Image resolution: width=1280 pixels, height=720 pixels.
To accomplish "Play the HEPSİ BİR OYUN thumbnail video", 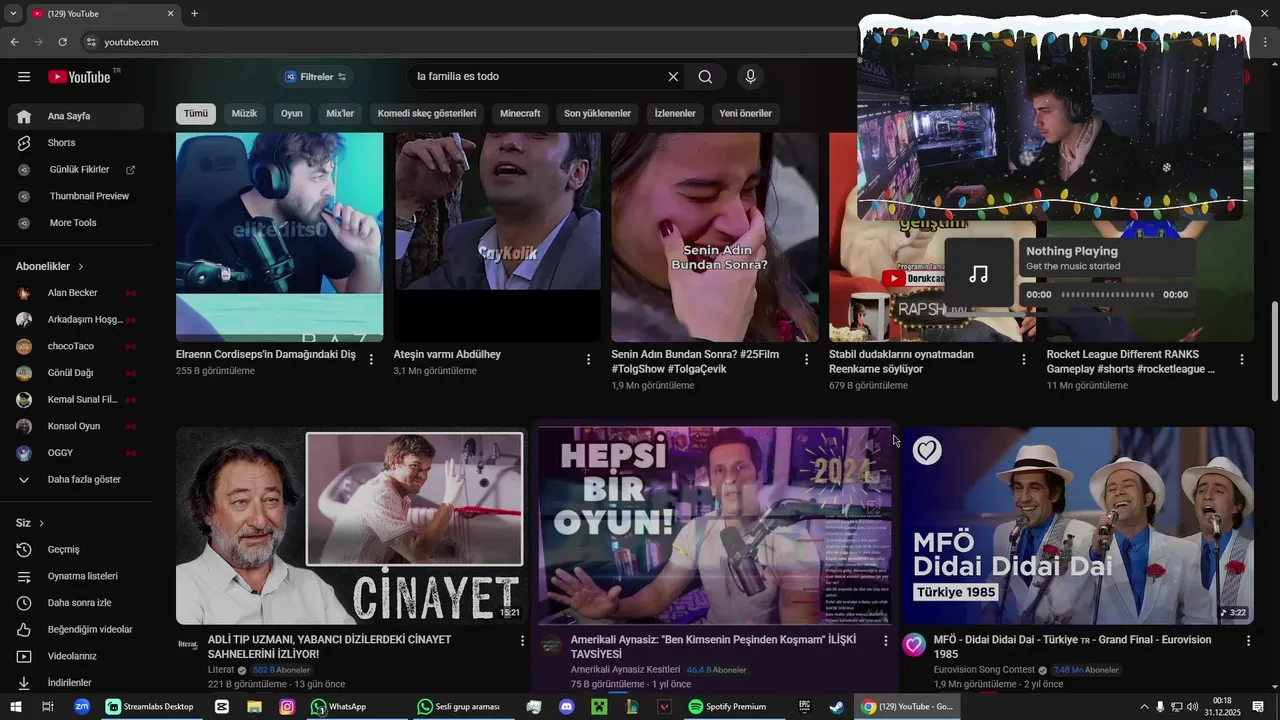I will pyautogui.click(x=714, y=526).
